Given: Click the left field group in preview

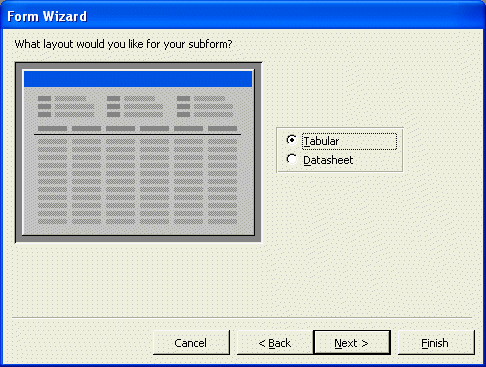Looking at the screenshot, I should tap(66, 106).
